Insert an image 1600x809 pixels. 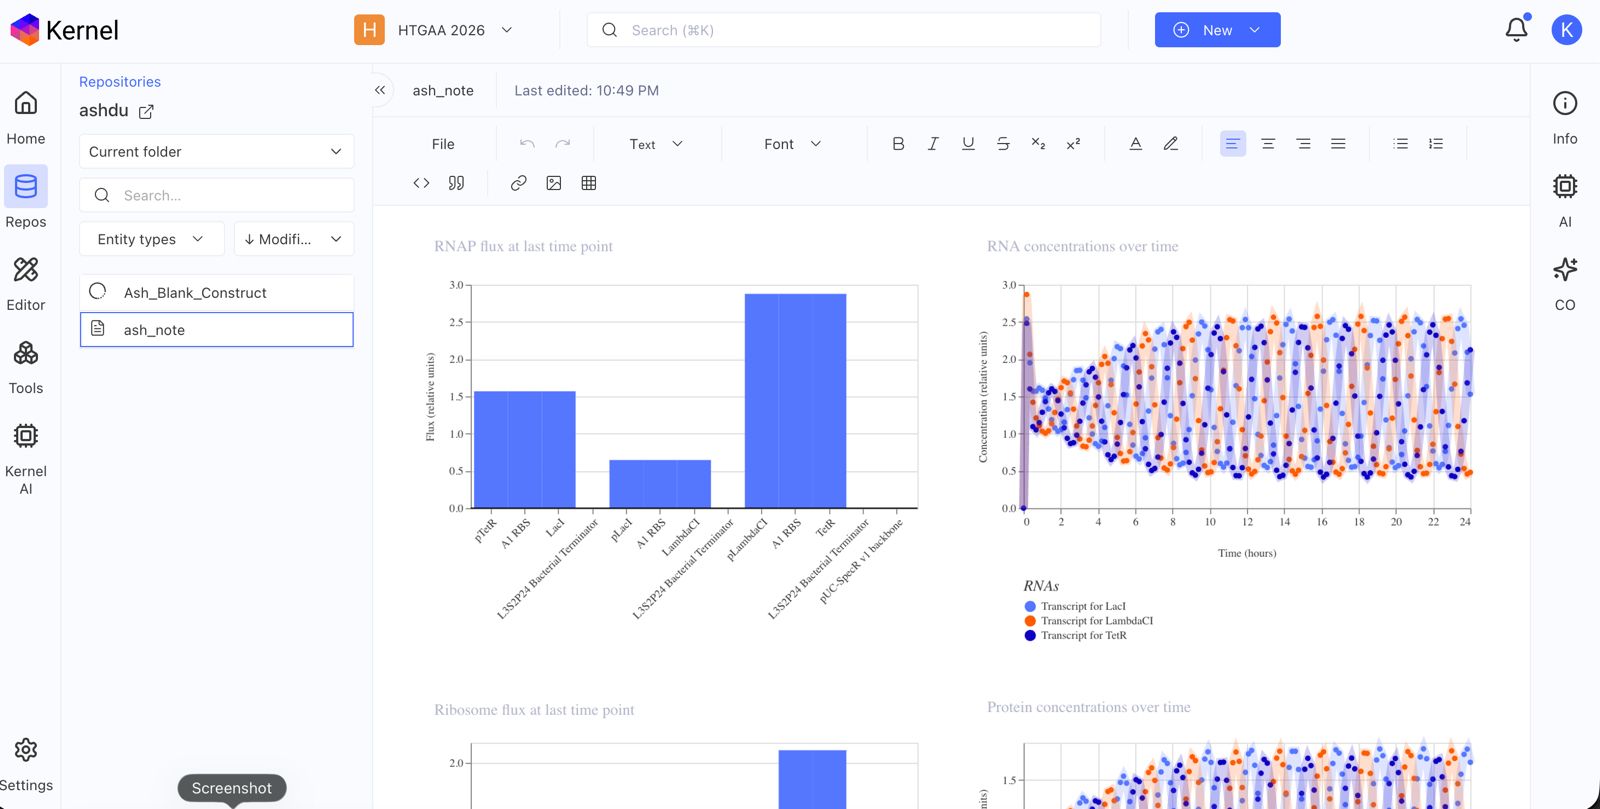tap(554, 183)
